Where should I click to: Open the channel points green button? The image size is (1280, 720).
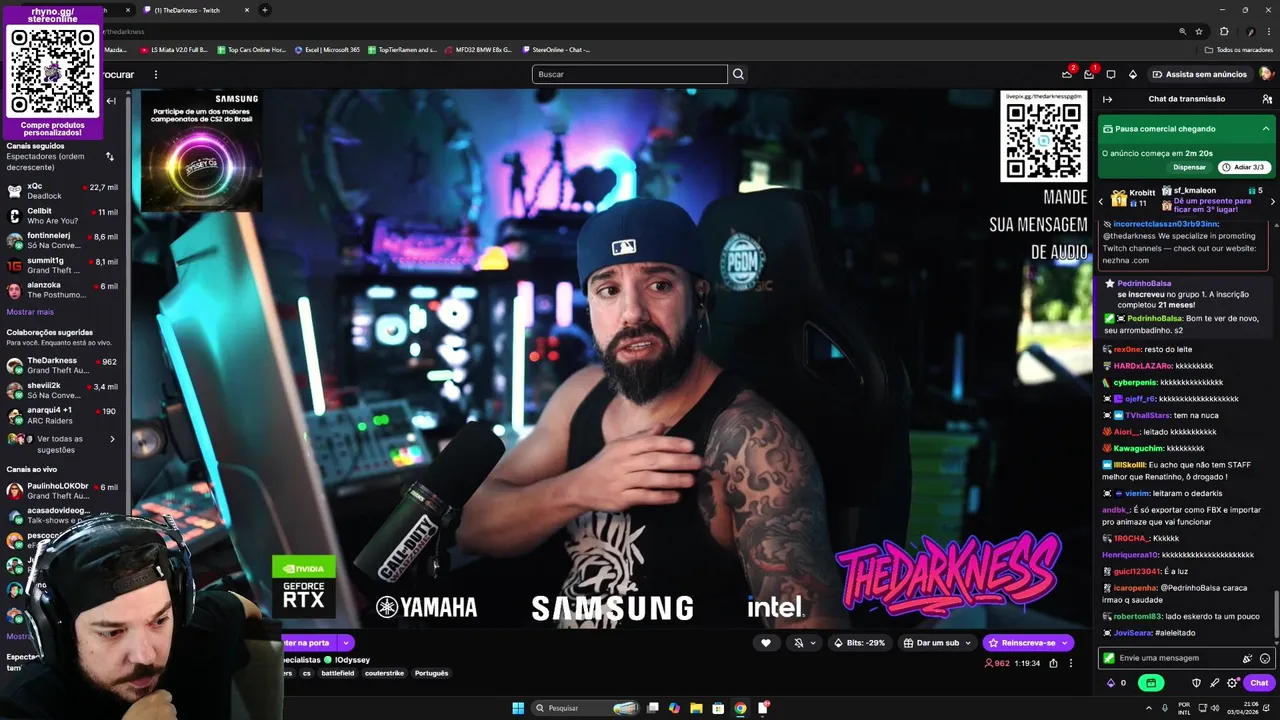(1151, 683)
